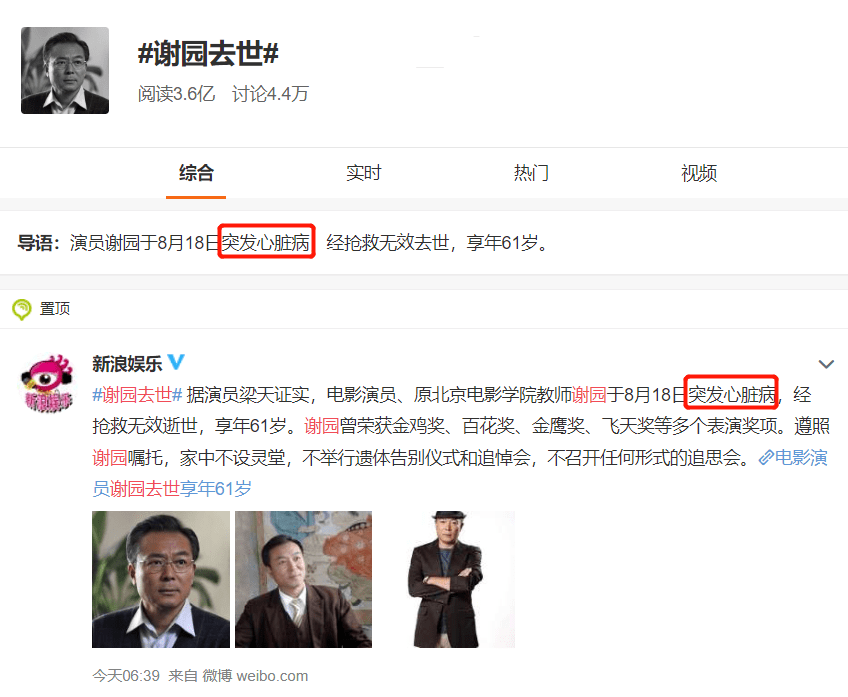
Task: Open the black-and-white topic portrait thumbnail
Action: tap(65, 70)
